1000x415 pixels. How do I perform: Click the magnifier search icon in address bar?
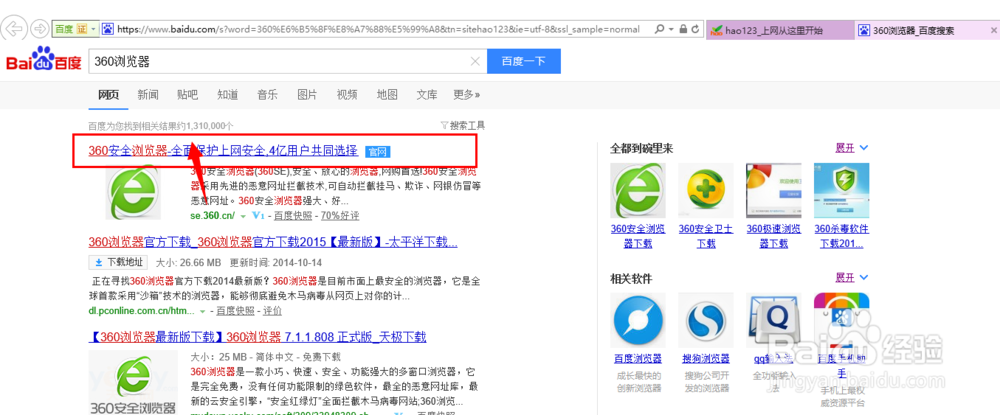coord(659,29)
